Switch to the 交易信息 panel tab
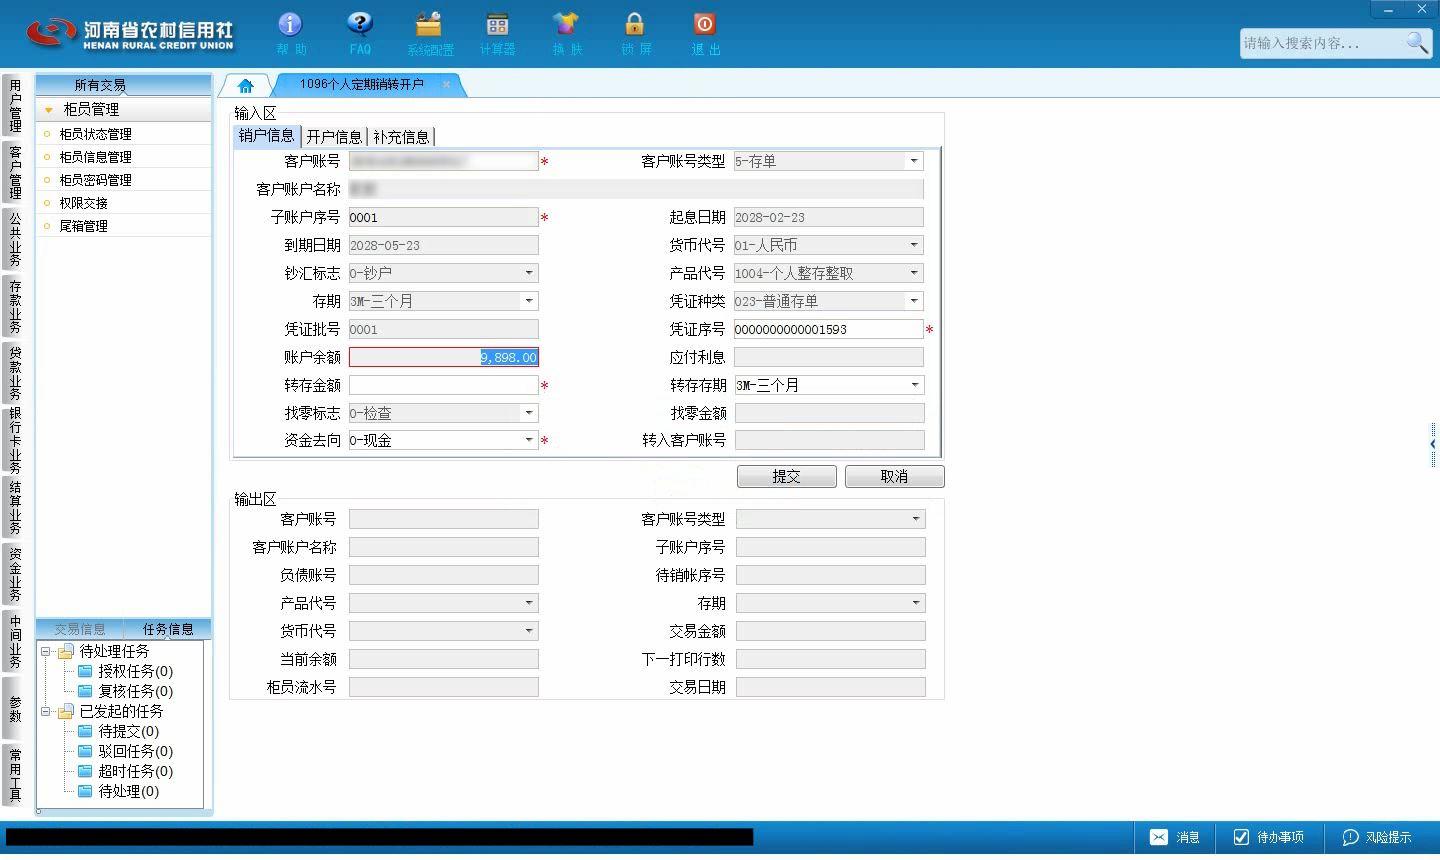This screenshot has height=860, width=1440. (80, 629)
